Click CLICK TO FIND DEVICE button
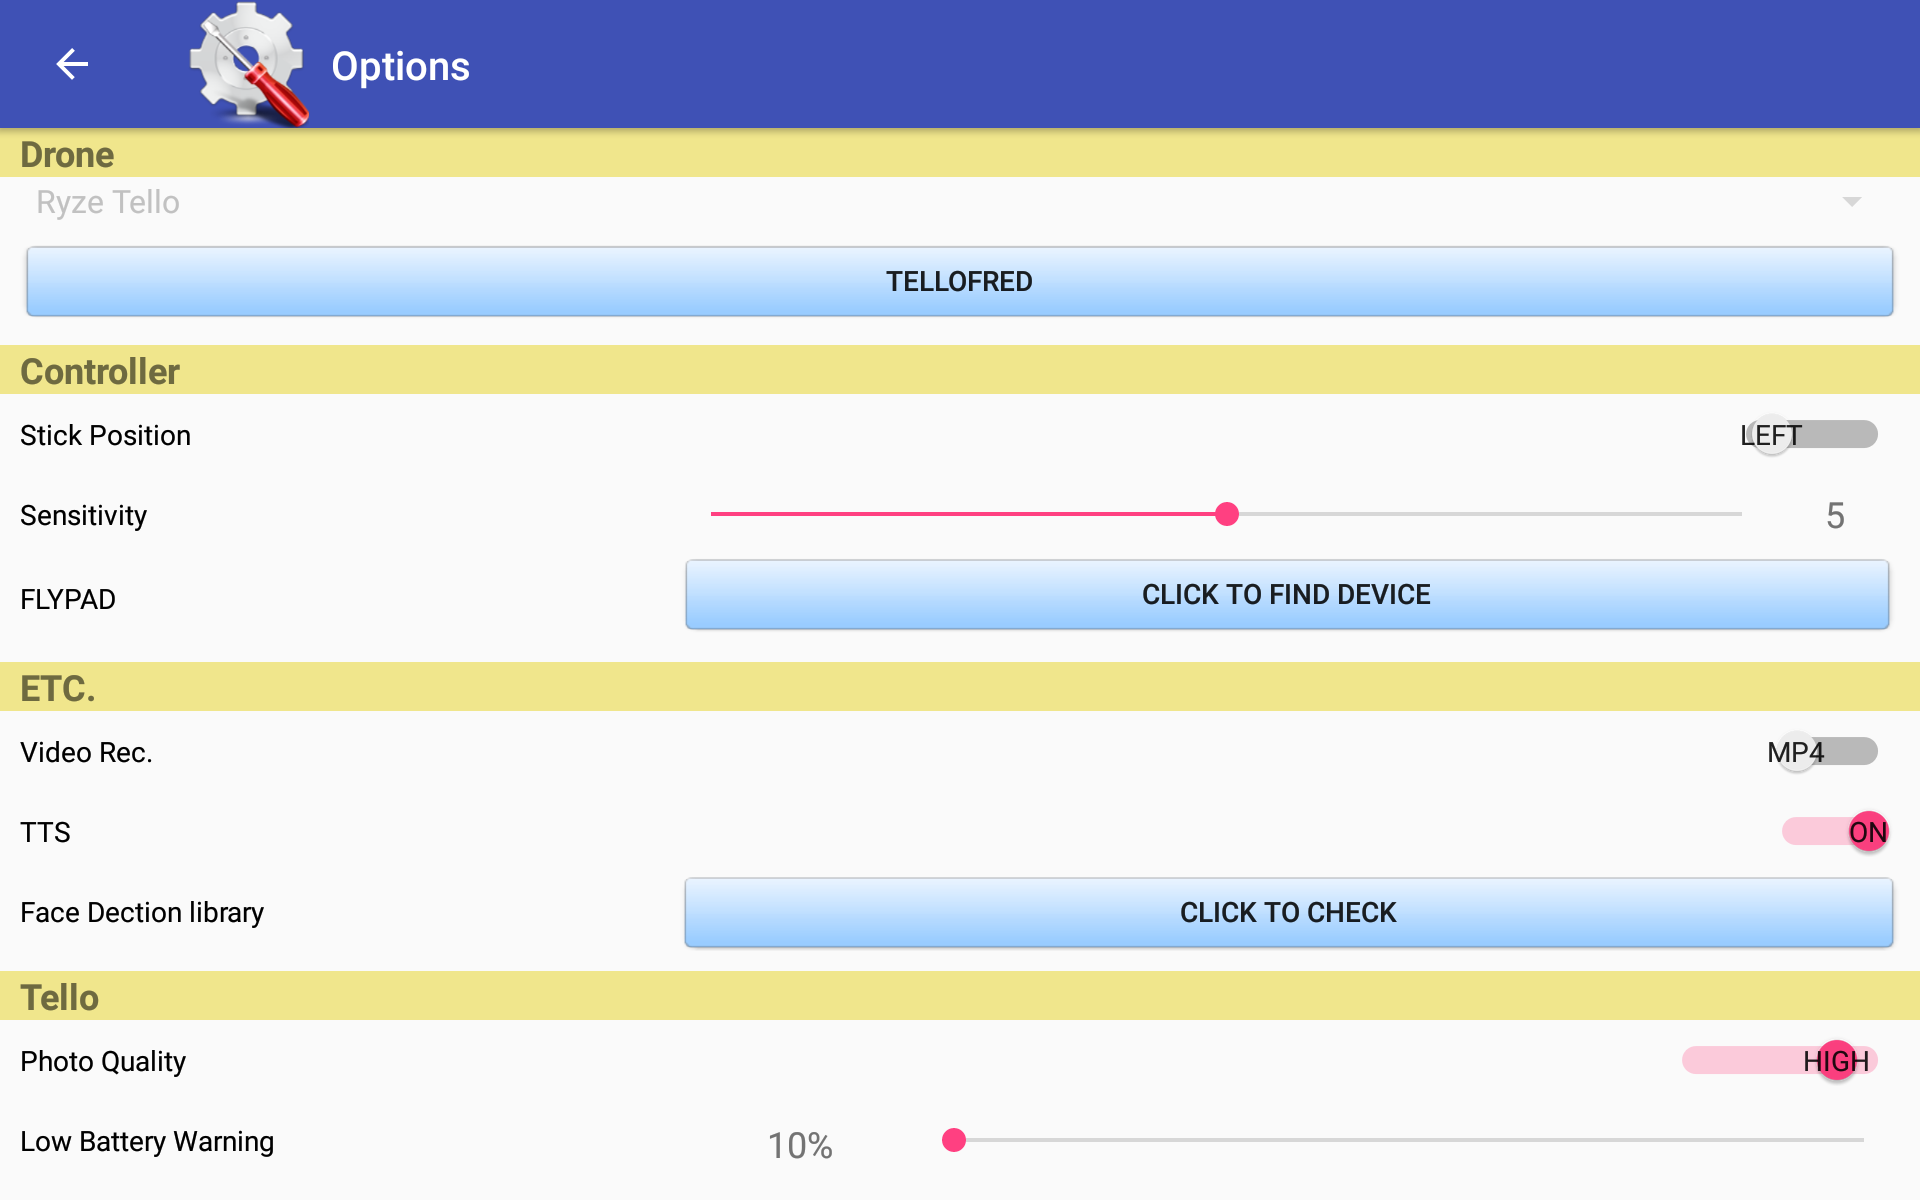The width and height of the screenshot is (1920, 1200). tap(1287, 595)
